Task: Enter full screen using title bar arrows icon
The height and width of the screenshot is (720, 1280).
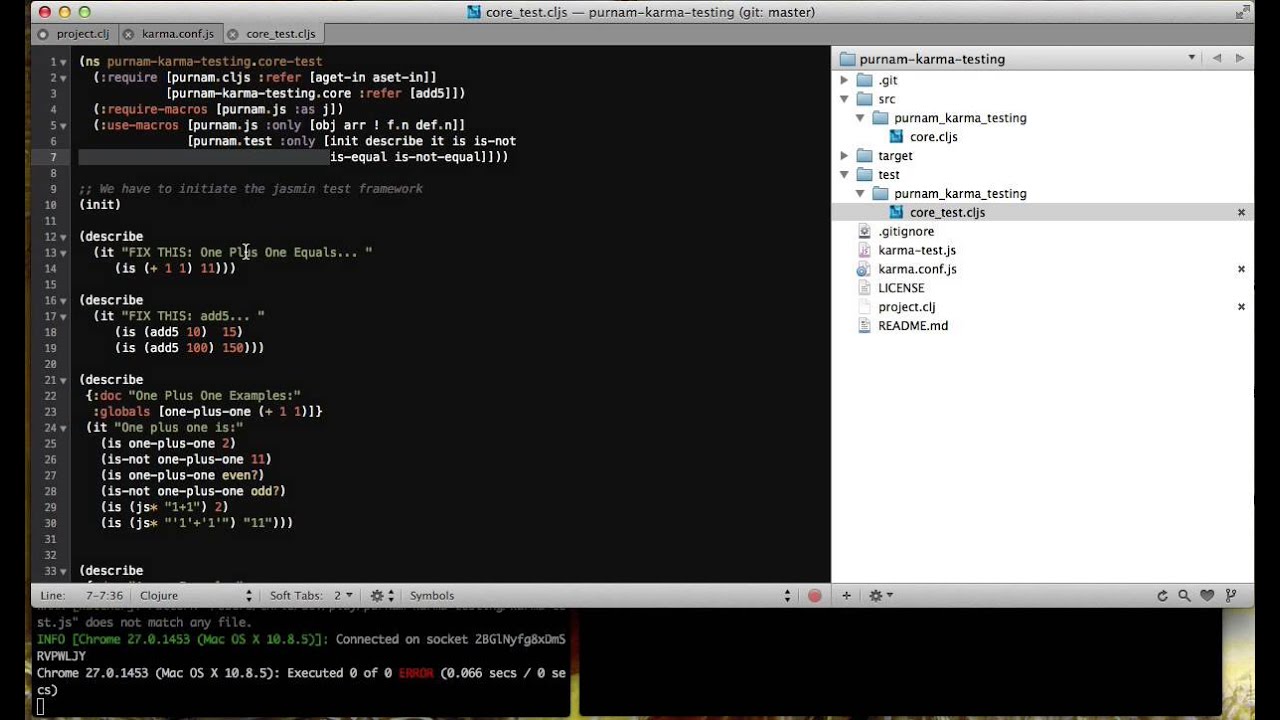Action: coord(1244,12)
